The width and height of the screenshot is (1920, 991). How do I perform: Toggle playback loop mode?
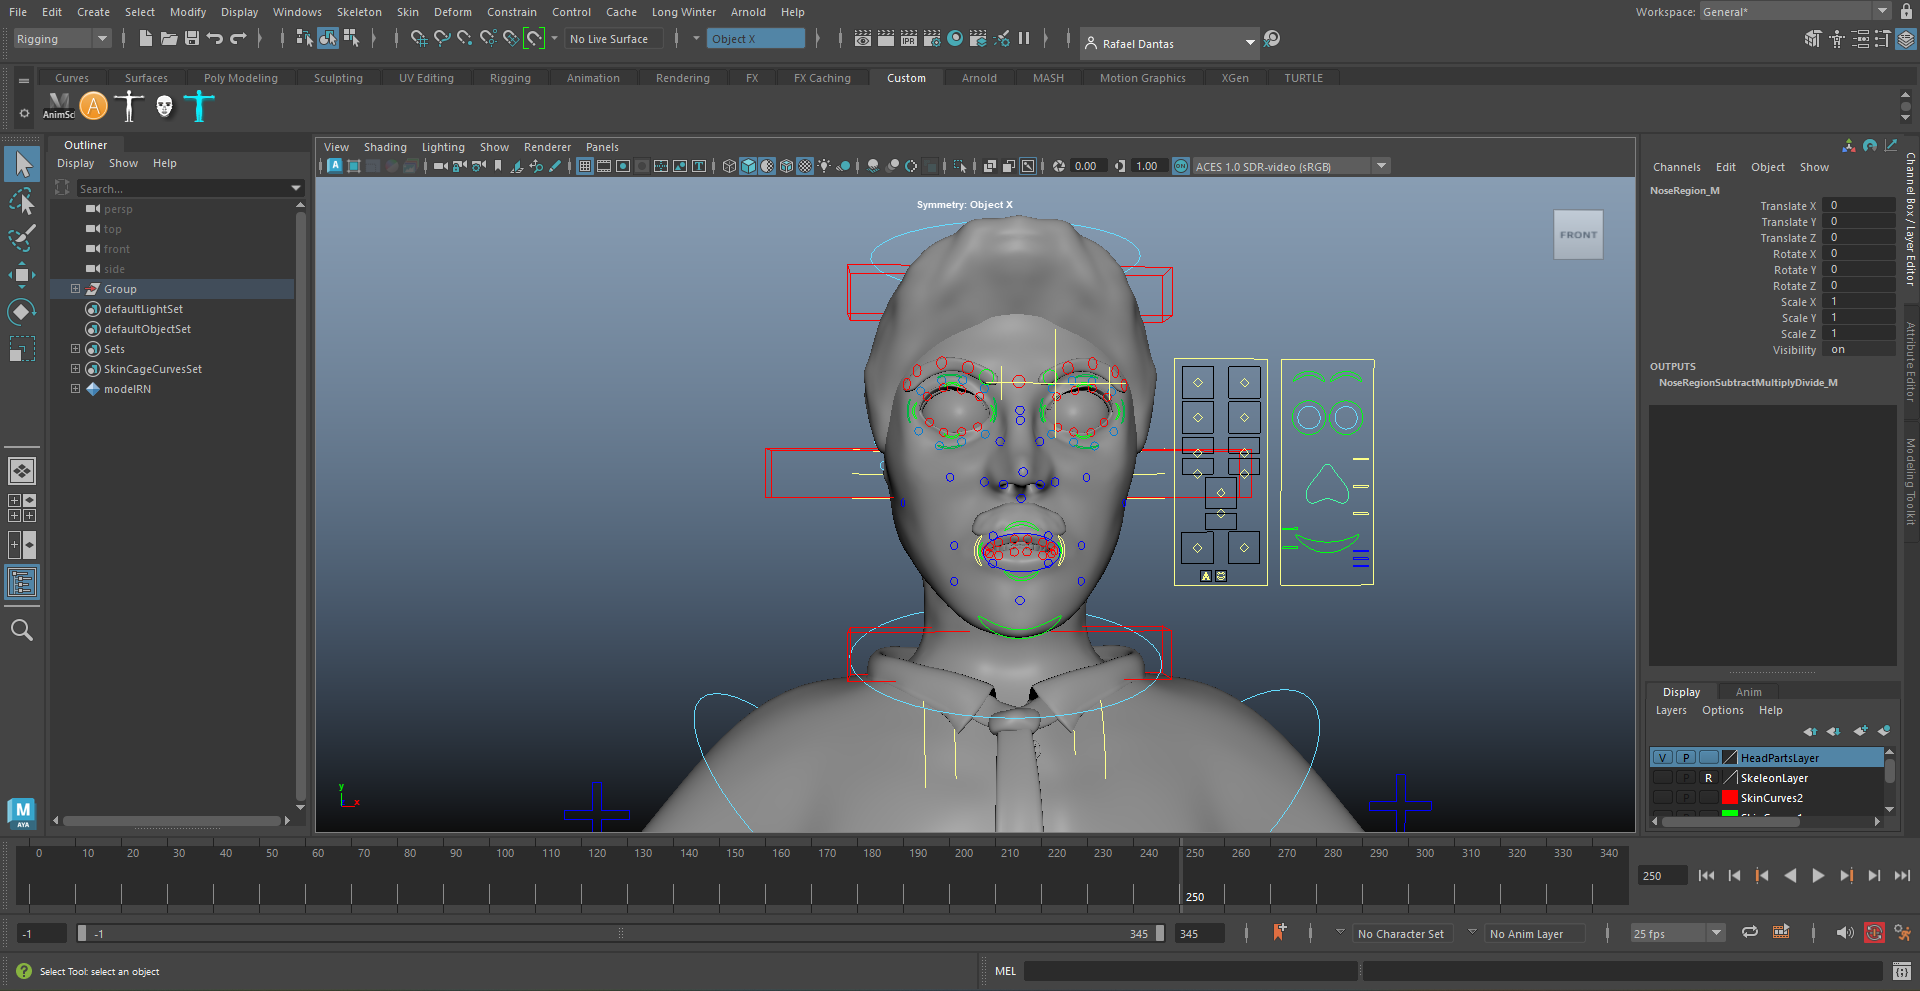[x=1750, y=932]
